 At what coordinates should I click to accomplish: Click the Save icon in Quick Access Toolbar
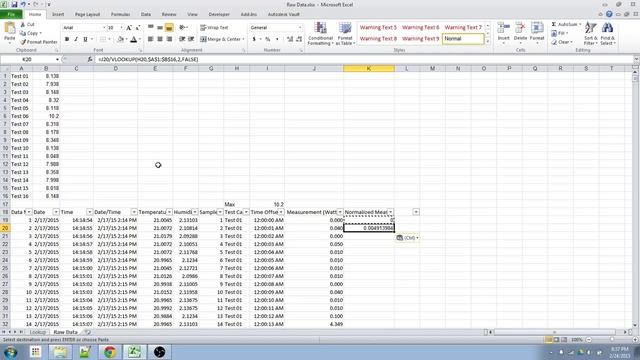pos(14,4)
